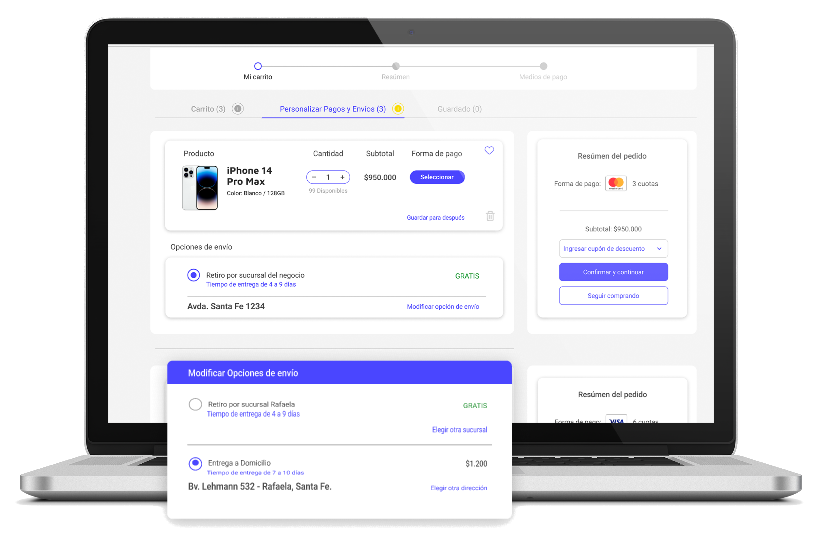Screen dimensions: 817x534
Task: Decrease quantity with the minus button
Action: (x=314, y=177)
